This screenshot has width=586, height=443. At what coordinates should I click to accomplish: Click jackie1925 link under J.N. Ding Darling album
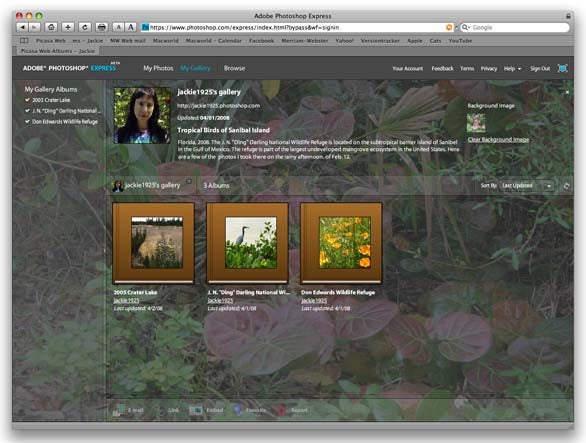click(220, 300)
